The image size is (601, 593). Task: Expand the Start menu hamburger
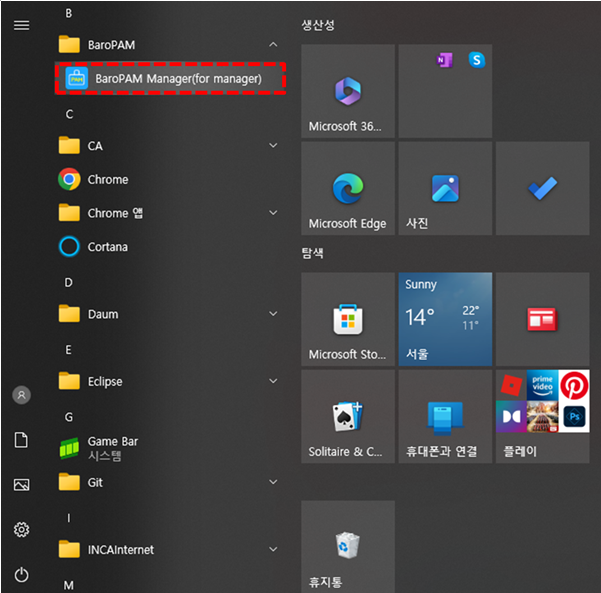(x=21, y=25)
